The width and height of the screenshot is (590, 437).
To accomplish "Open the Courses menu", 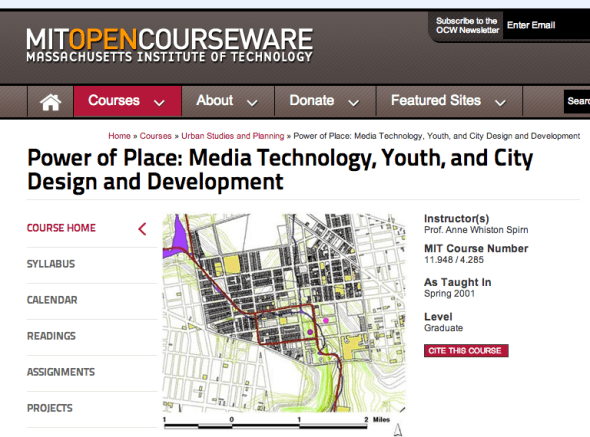I will click(128, 101).
